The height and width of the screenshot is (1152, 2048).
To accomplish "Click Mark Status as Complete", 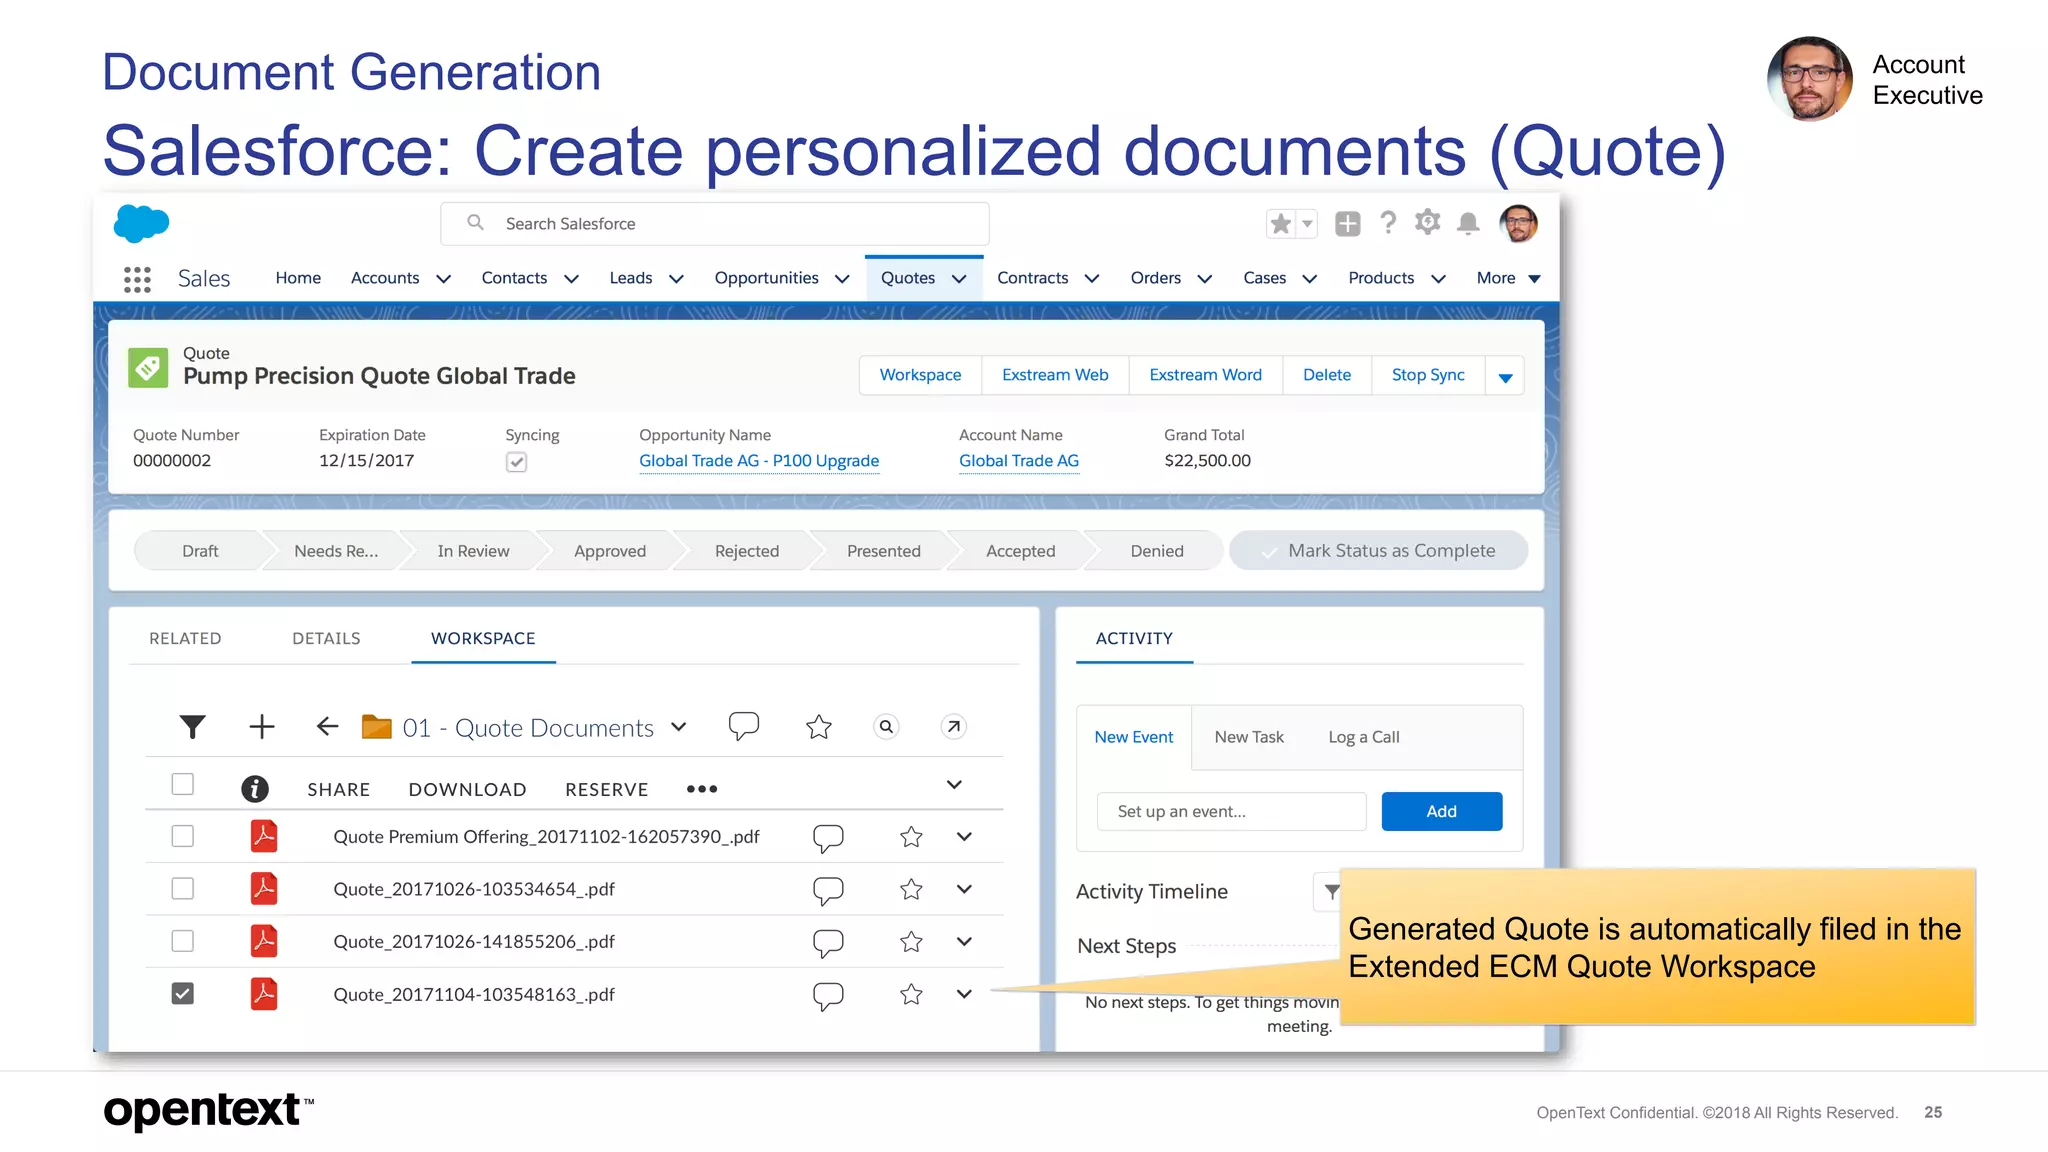I will pos(1379,551).
